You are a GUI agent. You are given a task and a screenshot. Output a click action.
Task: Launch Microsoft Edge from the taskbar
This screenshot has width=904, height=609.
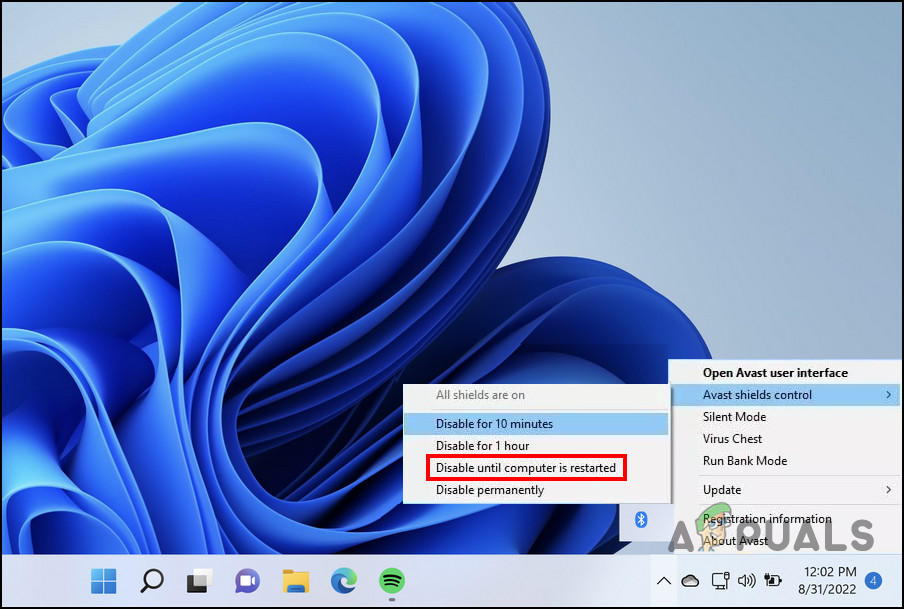coord(343,580)
